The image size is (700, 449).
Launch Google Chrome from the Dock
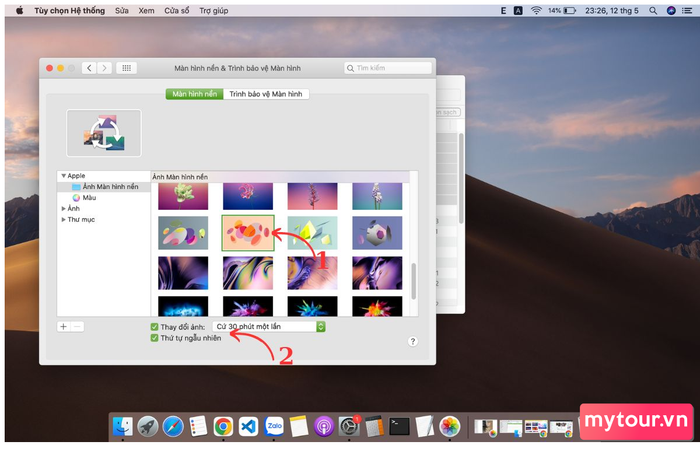pos(223,426)
